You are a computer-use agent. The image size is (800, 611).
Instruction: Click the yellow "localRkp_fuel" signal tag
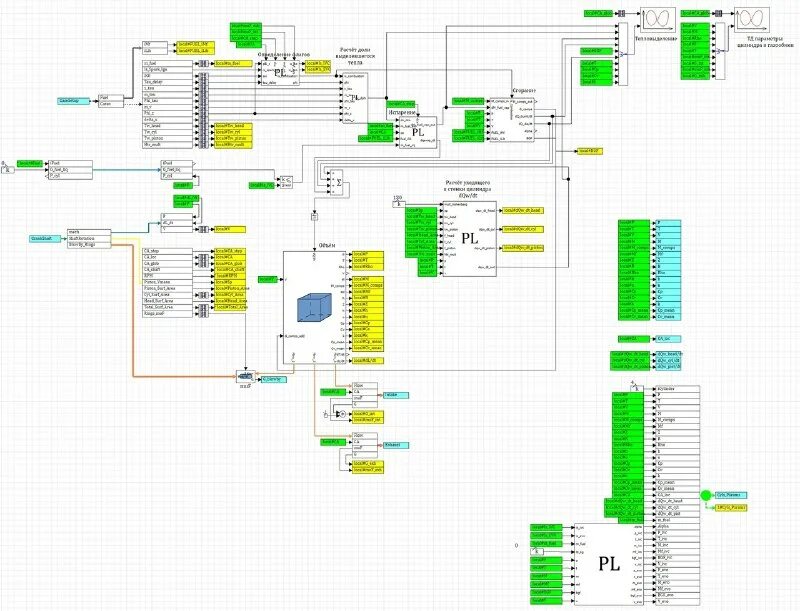pyautogui.click(x=233, y=63)
